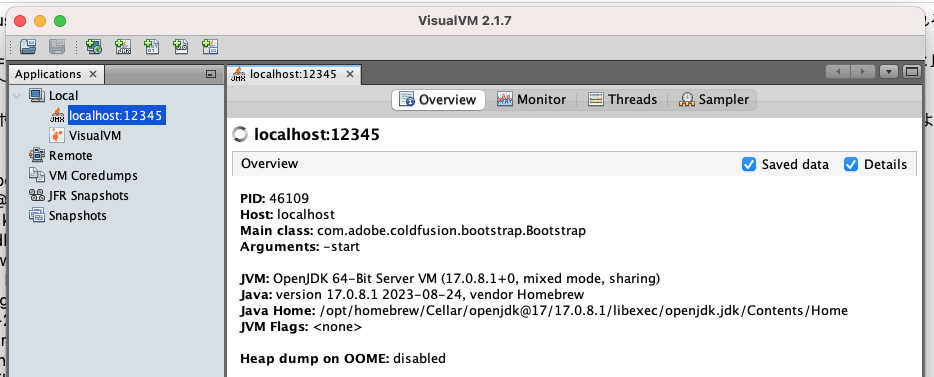Disable the Details checkbox
934x377 pixels.
(x=851, y=164)
